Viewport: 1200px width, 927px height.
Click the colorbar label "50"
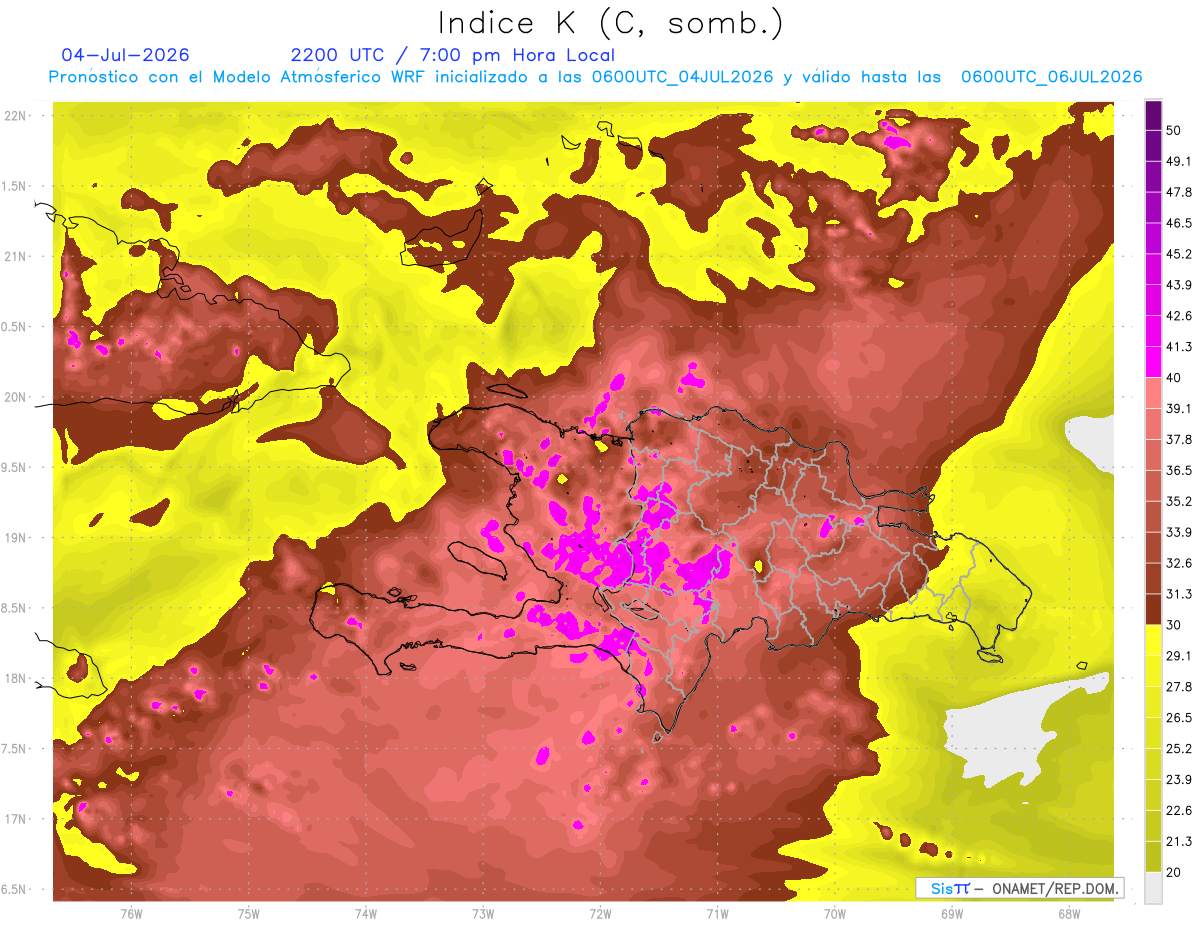(1175, 131)
